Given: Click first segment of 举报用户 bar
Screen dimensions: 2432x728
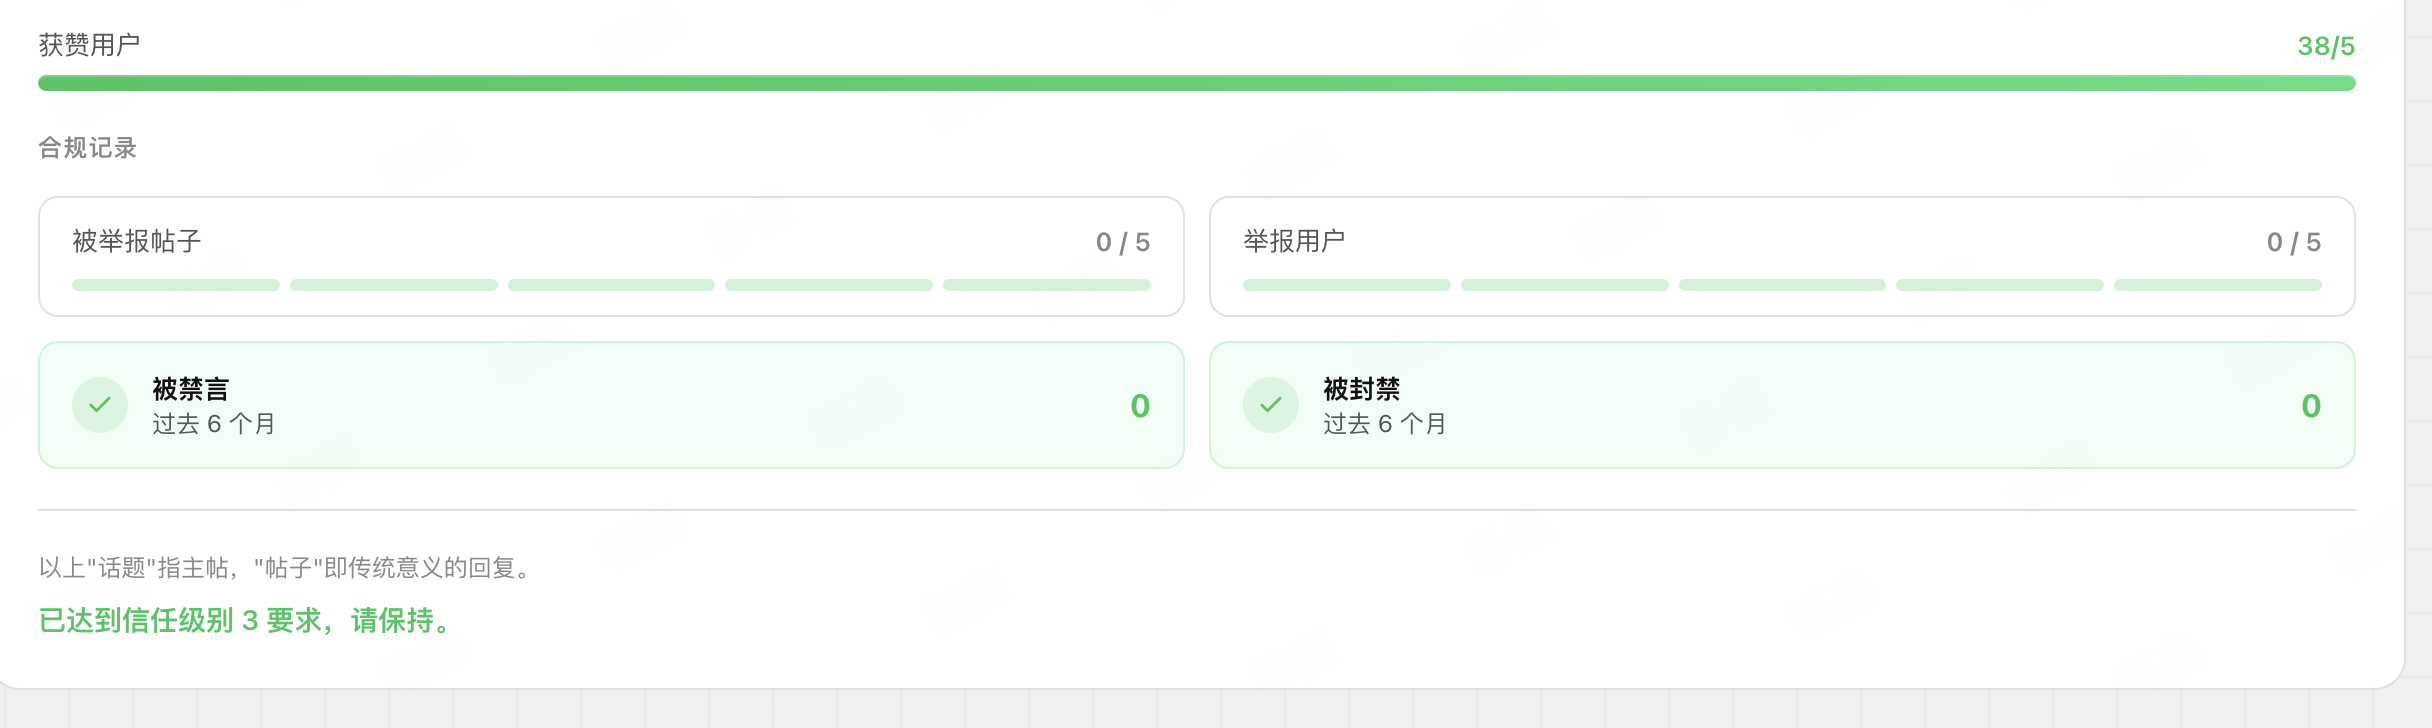Looking at the screenshot, I should point(1346,285).
